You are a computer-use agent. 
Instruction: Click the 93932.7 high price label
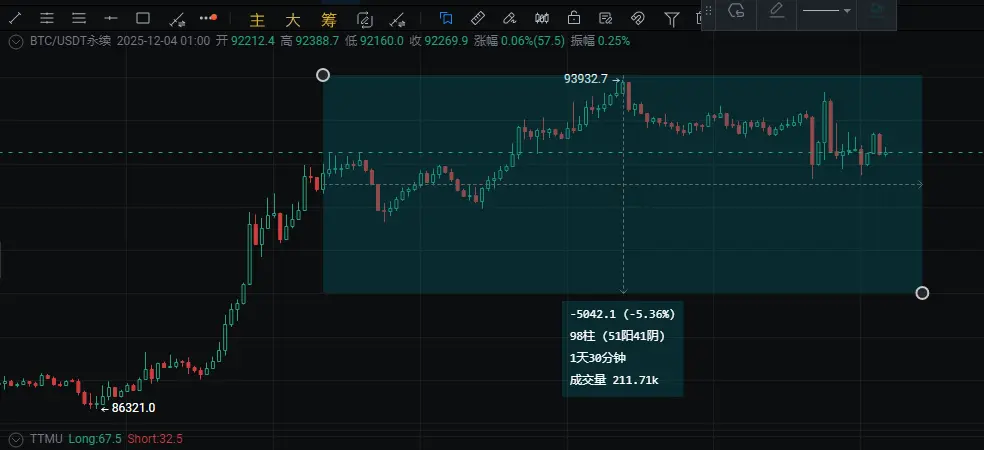586,79
